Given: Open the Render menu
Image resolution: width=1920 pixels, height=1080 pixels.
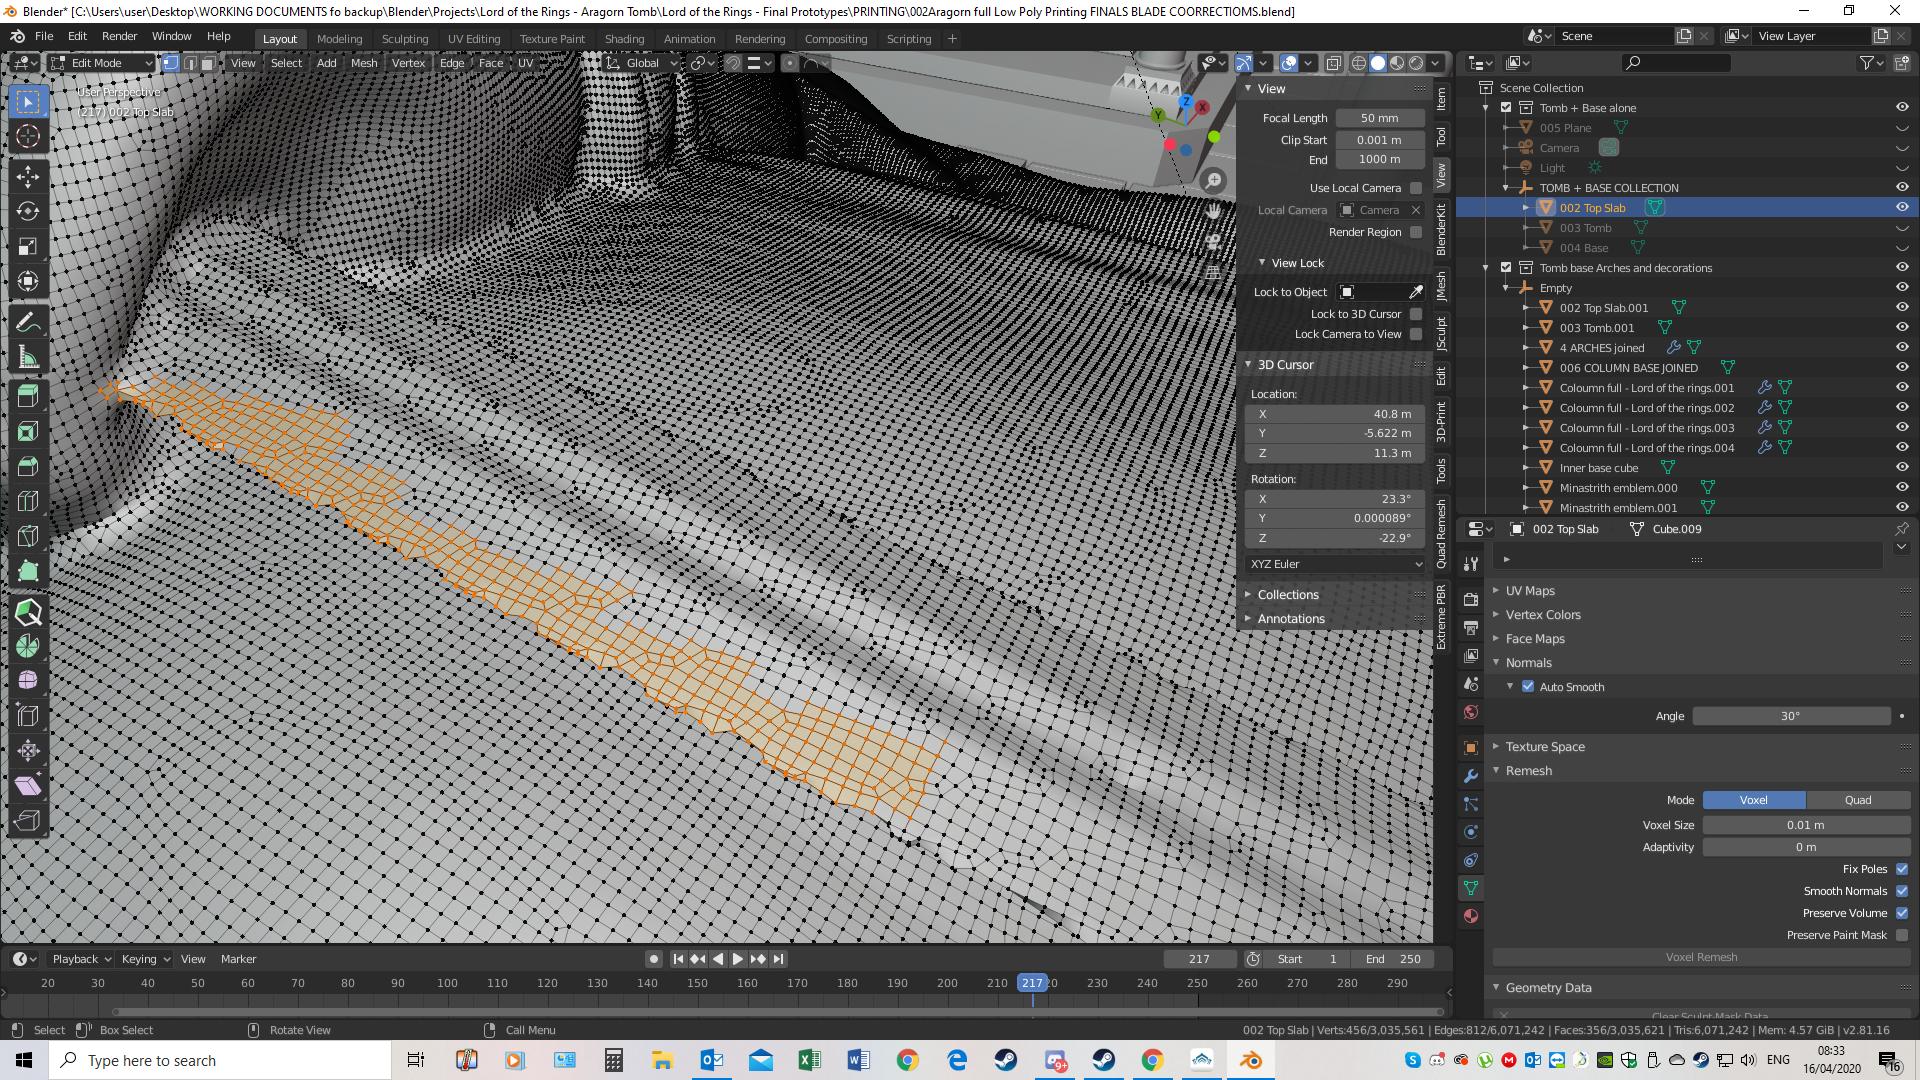Looking at the screenshot, I should click(119, 36).
